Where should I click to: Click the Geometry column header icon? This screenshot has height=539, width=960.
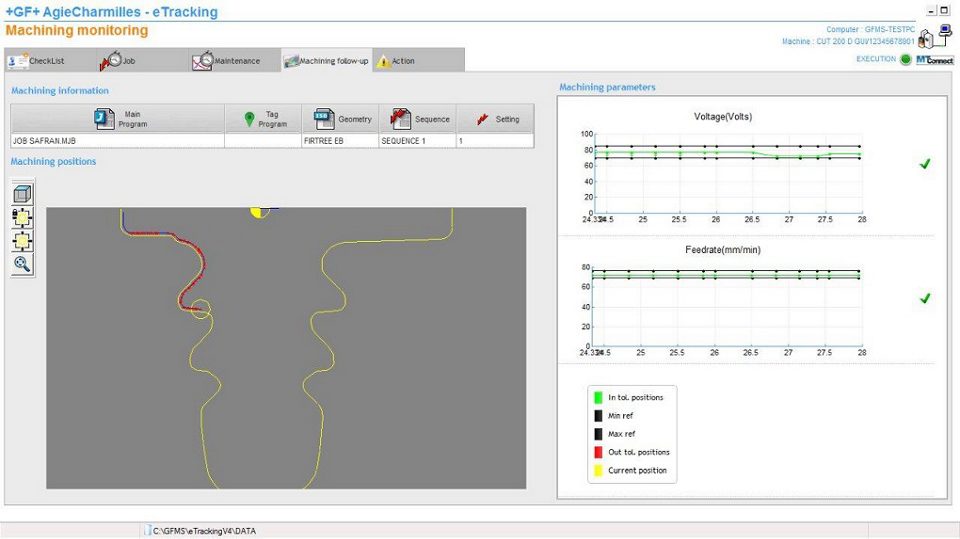pos(323,119)
